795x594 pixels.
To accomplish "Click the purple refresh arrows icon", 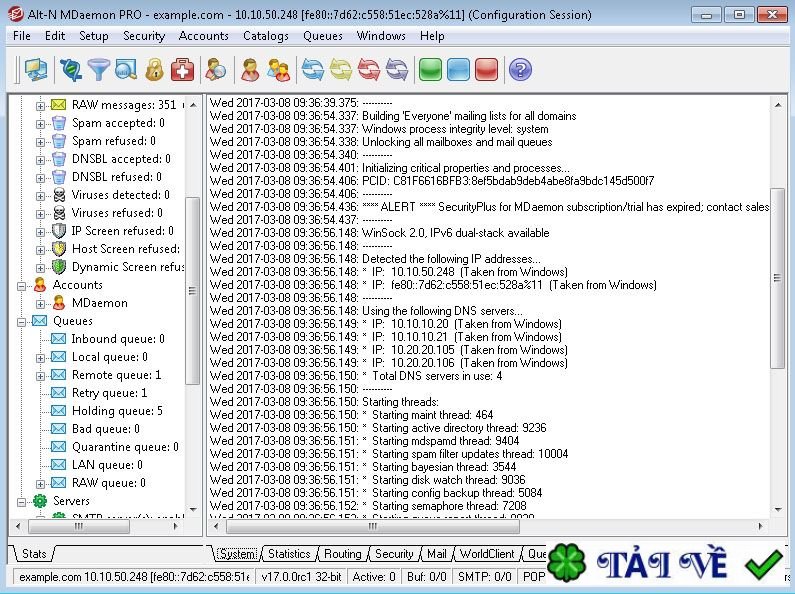I will pyautogui.click(x=396, y=70).
